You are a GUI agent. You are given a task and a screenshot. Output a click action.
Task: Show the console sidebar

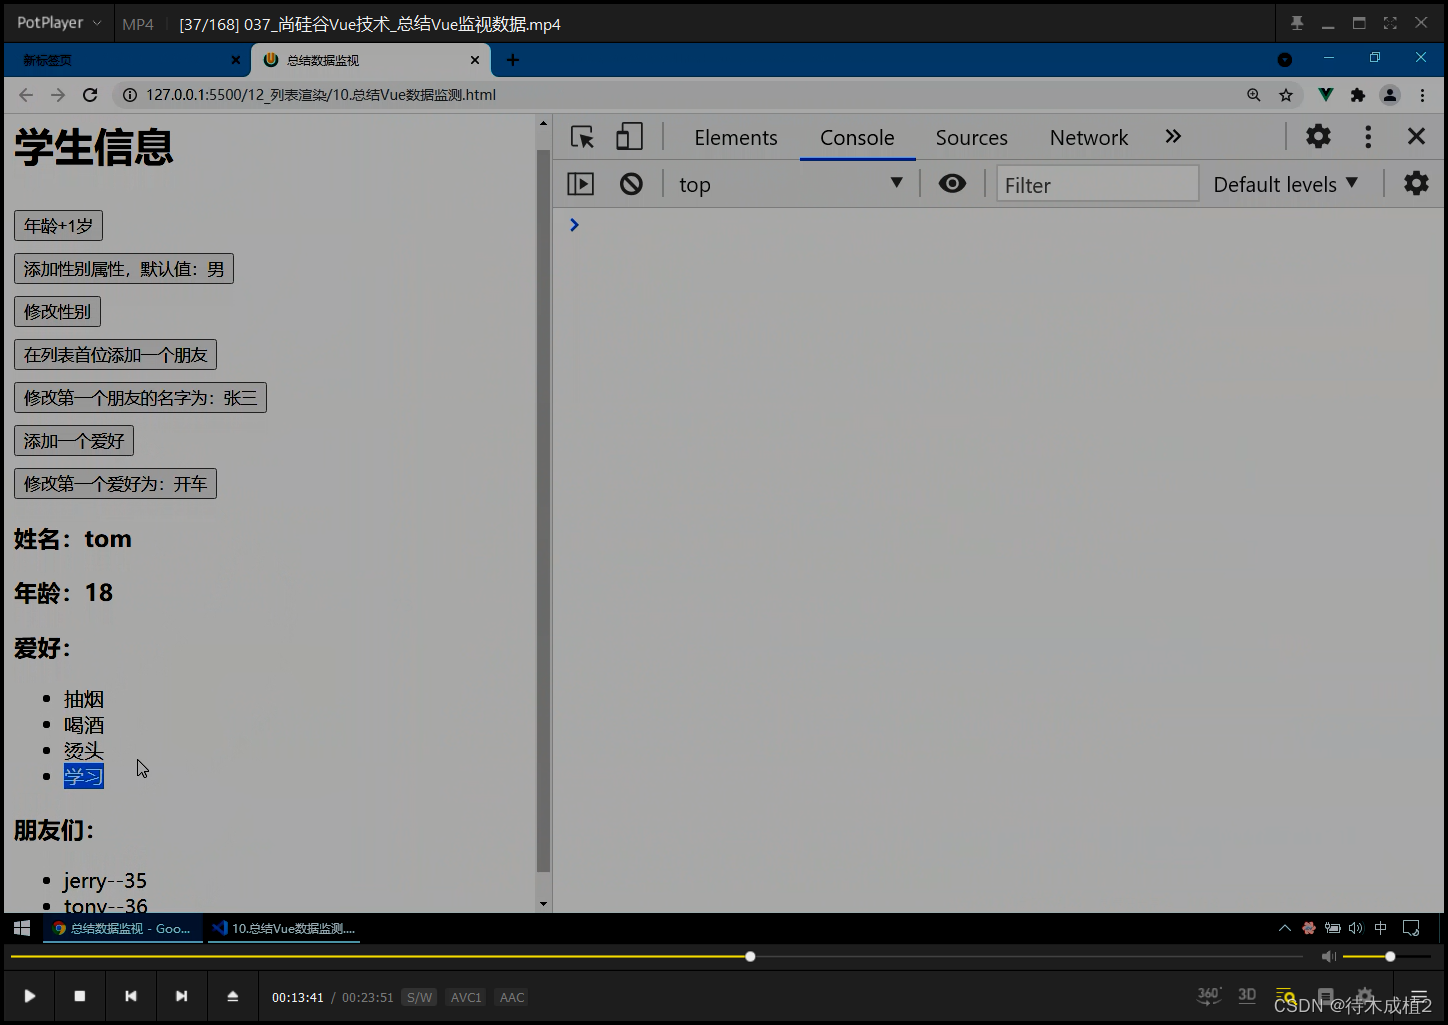tap(580, 184)
